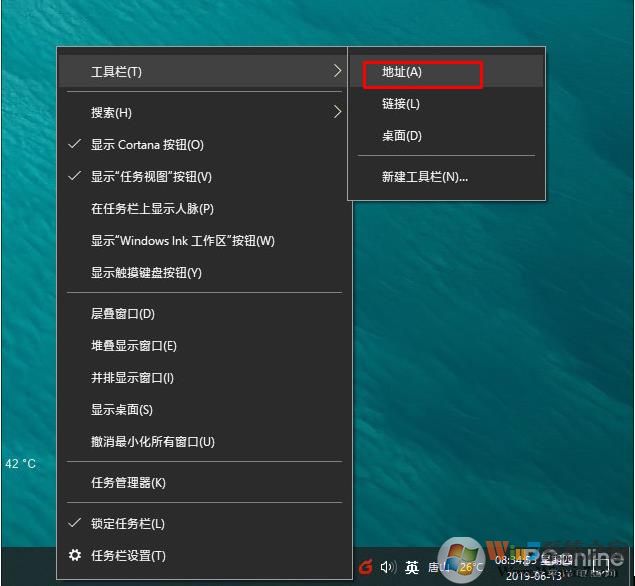Untick 显示"任务视图"按钮(V) checkmark
The image size is (635, 586).
tap(75, 176)
